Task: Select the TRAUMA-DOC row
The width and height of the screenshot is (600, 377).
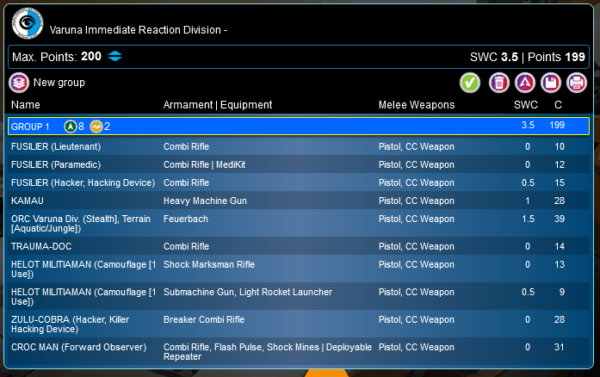Action: pyautogui.click(x=298, y=246)
